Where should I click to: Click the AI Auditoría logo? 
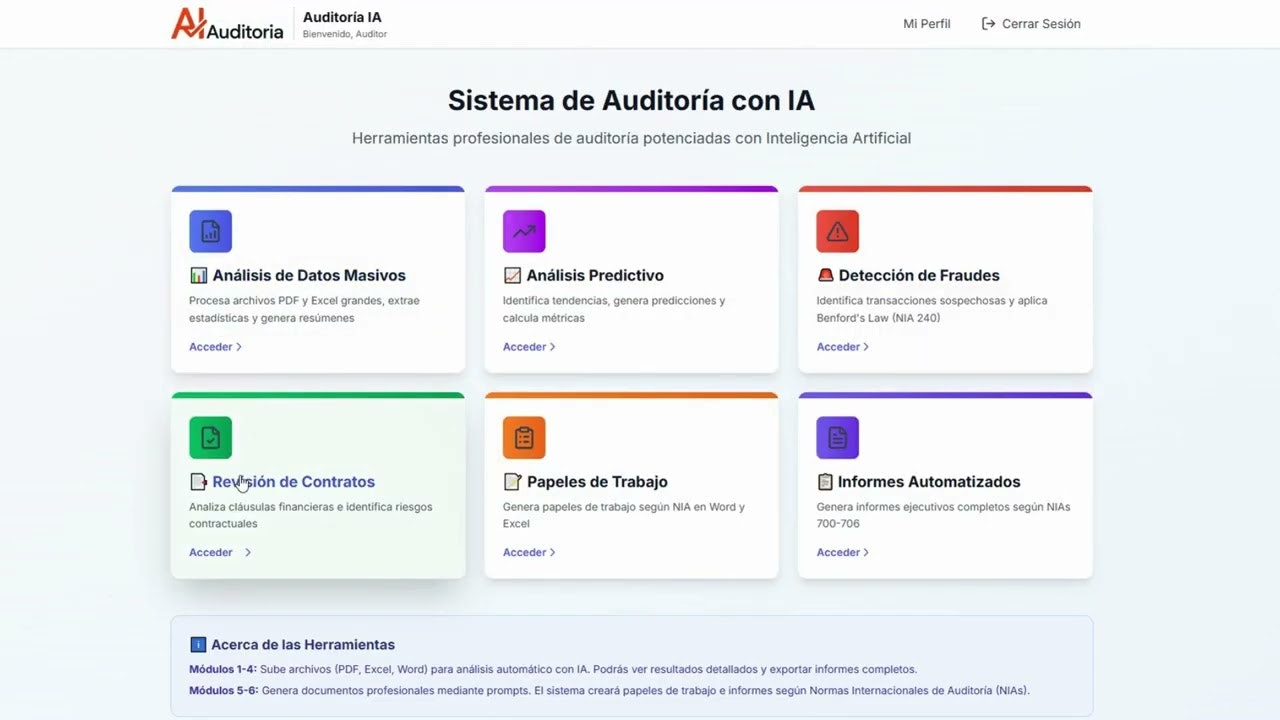point(227,24)
